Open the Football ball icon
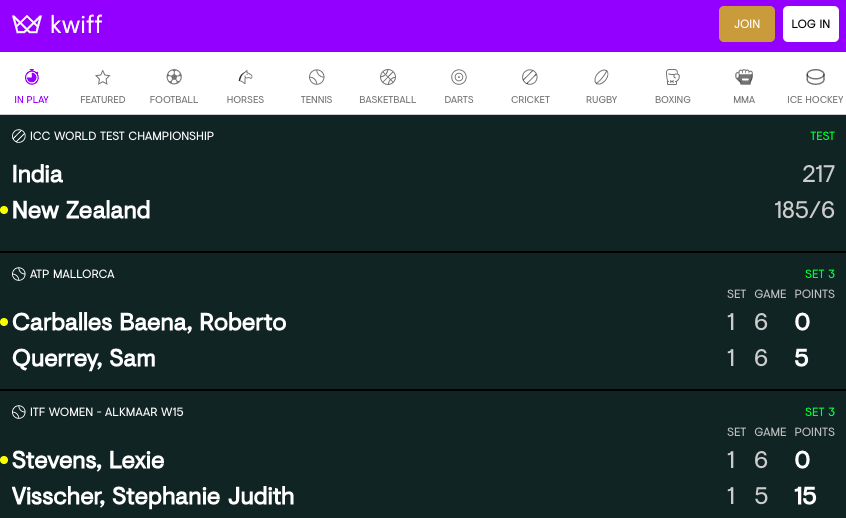 174,77
